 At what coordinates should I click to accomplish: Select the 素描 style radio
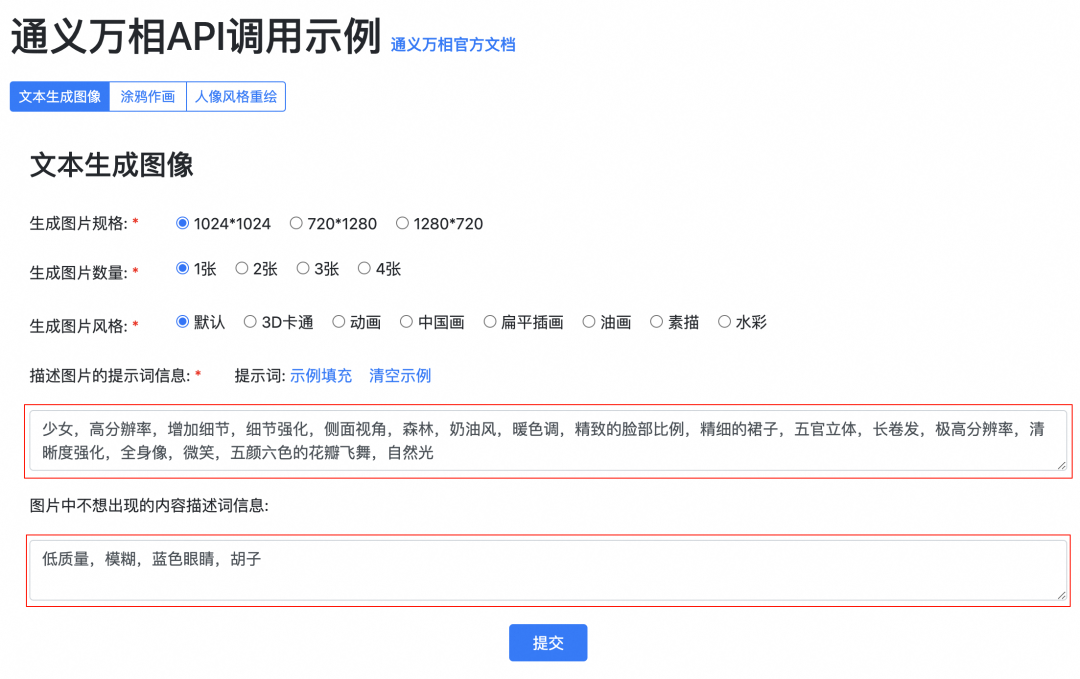coord(656,322)
